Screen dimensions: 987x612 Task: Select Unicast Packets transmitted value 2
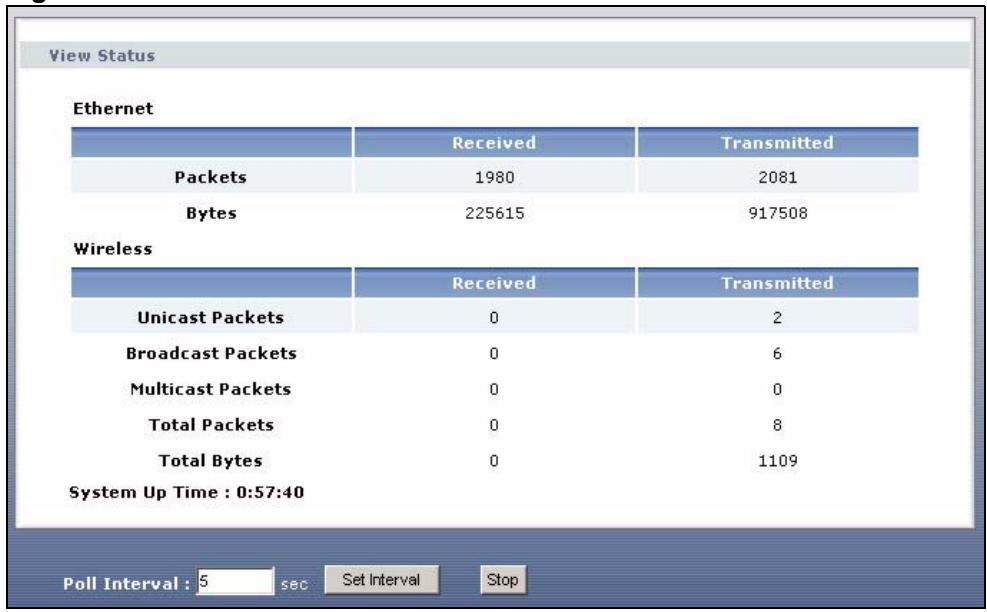777,317
